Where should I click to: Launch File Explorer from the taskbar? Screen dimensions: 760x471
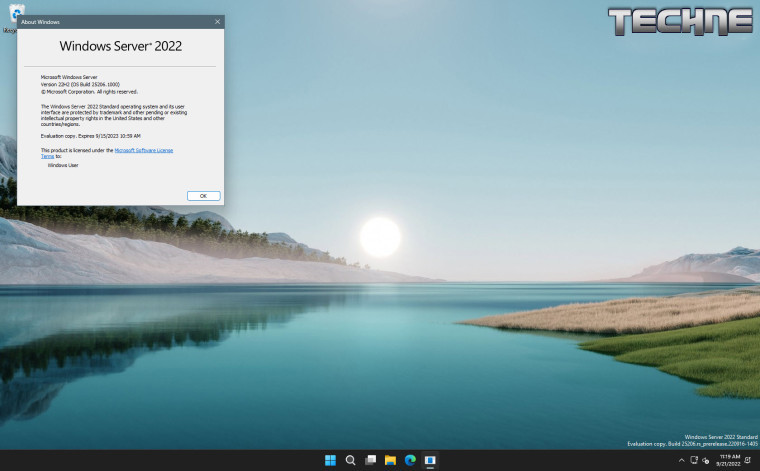(x=390, y=460)
